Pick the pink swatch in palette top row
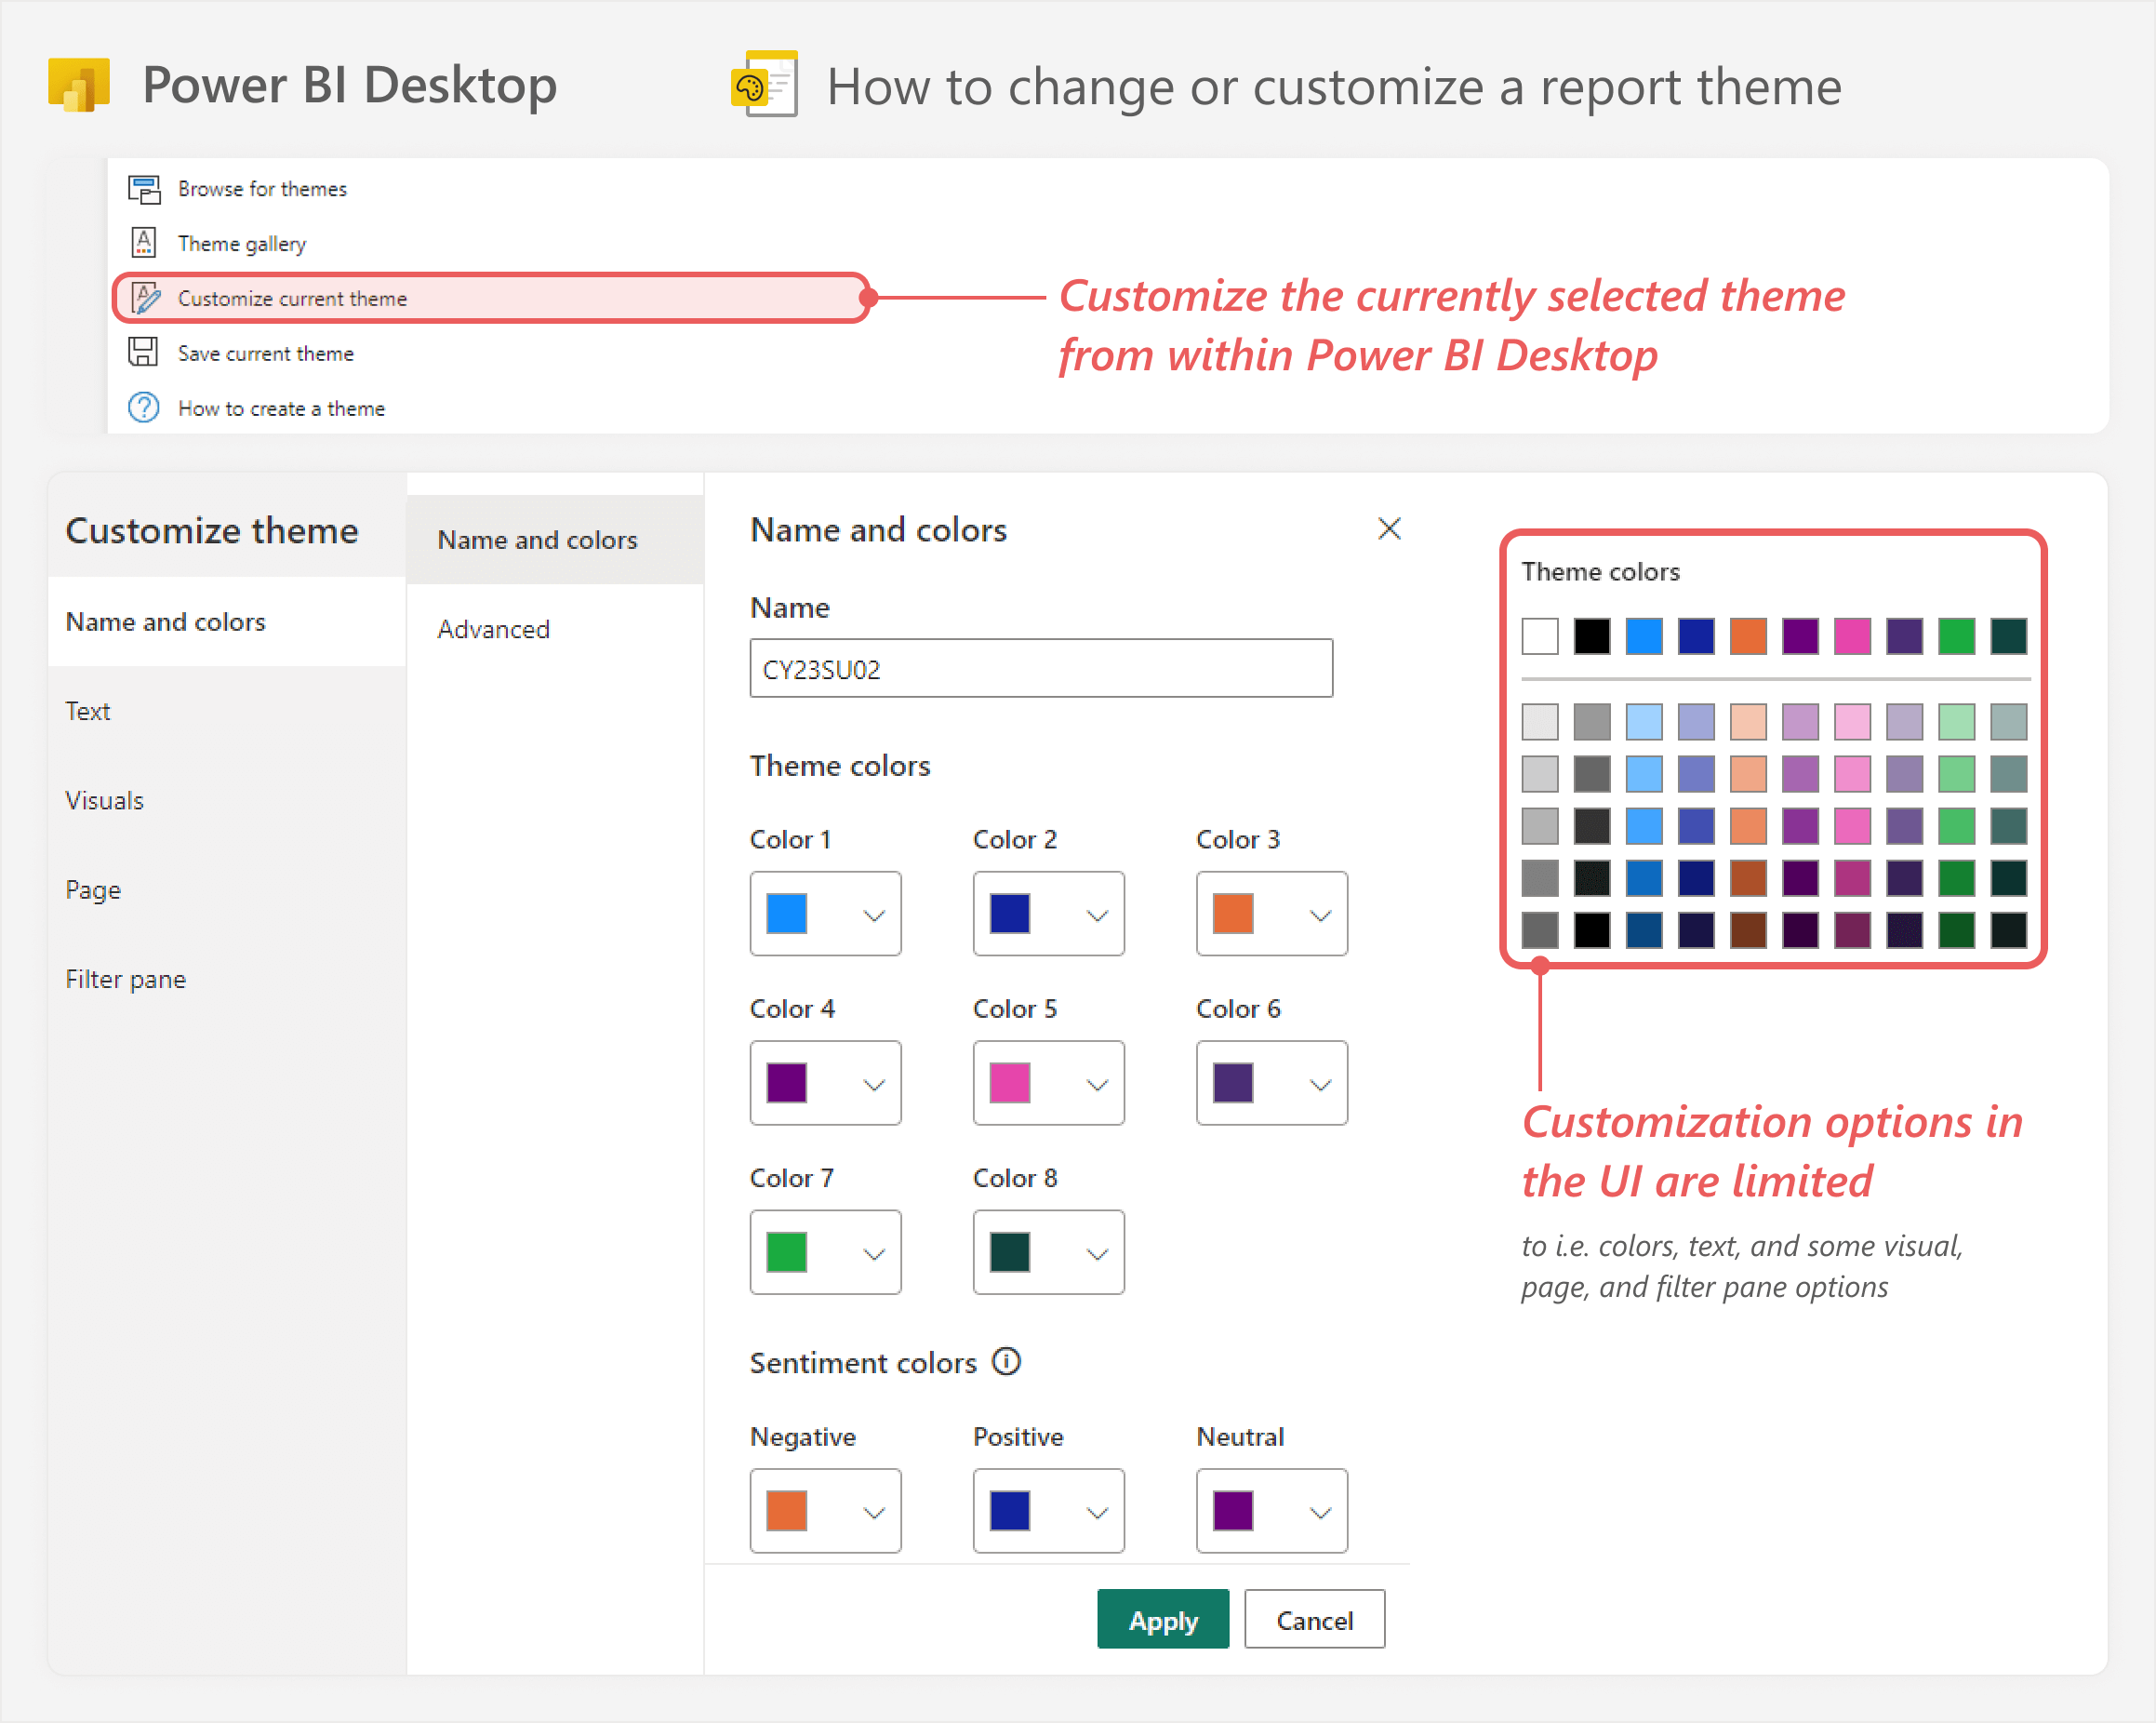The height and width of the screenshot is (1723, 2156). [x=1852, y=636]
